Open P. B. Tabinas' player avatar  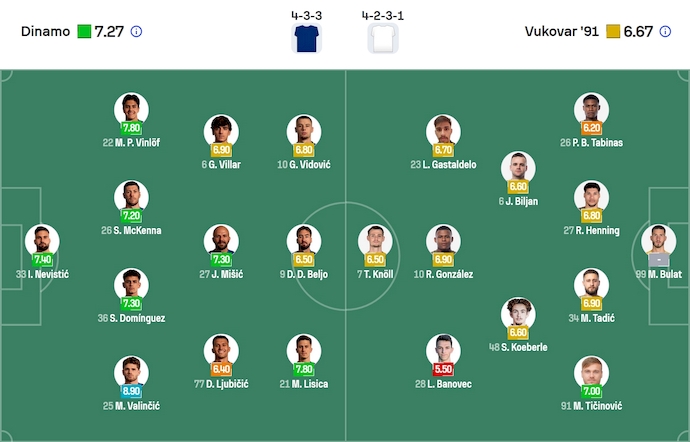(x=591, y=109)
